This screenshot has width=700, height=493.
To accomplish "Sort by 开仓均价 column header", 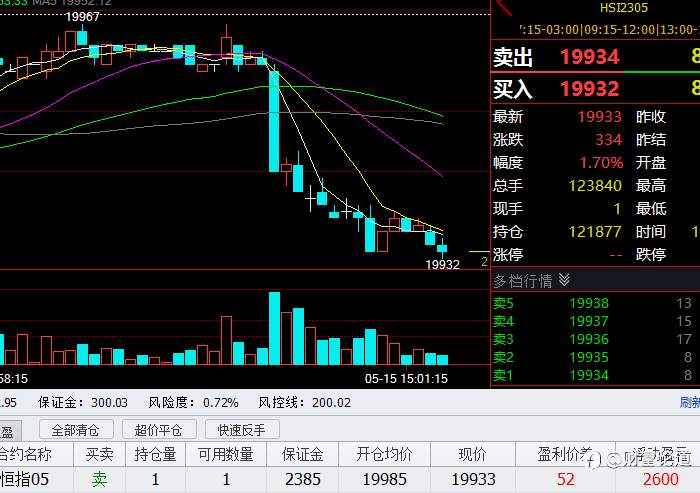I will [x=384, y=455].
